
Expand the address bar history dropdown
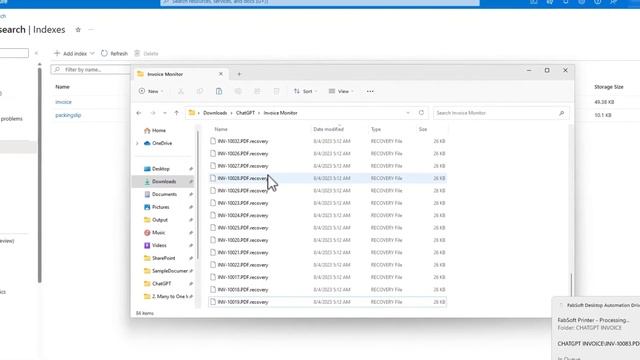pyautogui.click(x=408, y=113)
